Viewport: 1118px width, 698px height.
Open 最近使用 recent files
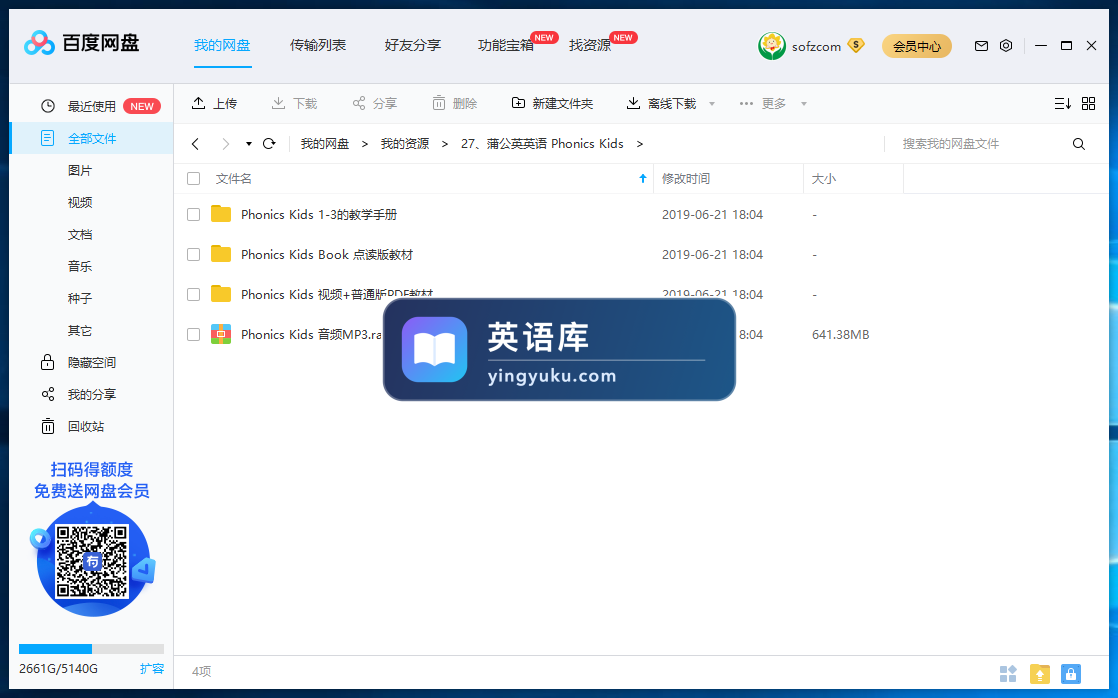91,106
